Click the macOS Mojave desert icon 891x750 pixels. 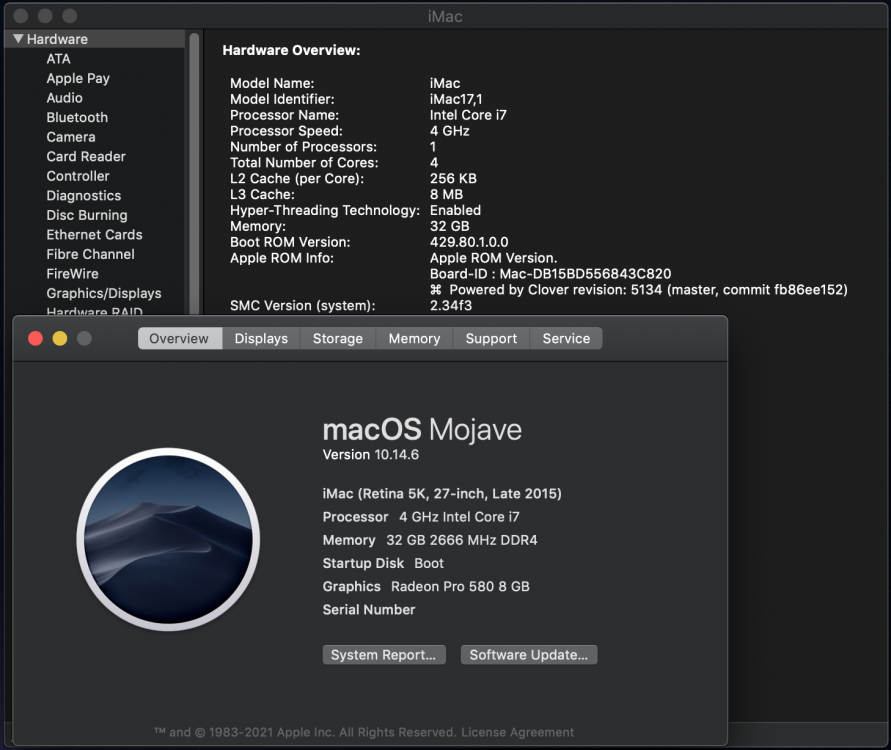pos(168,539)
